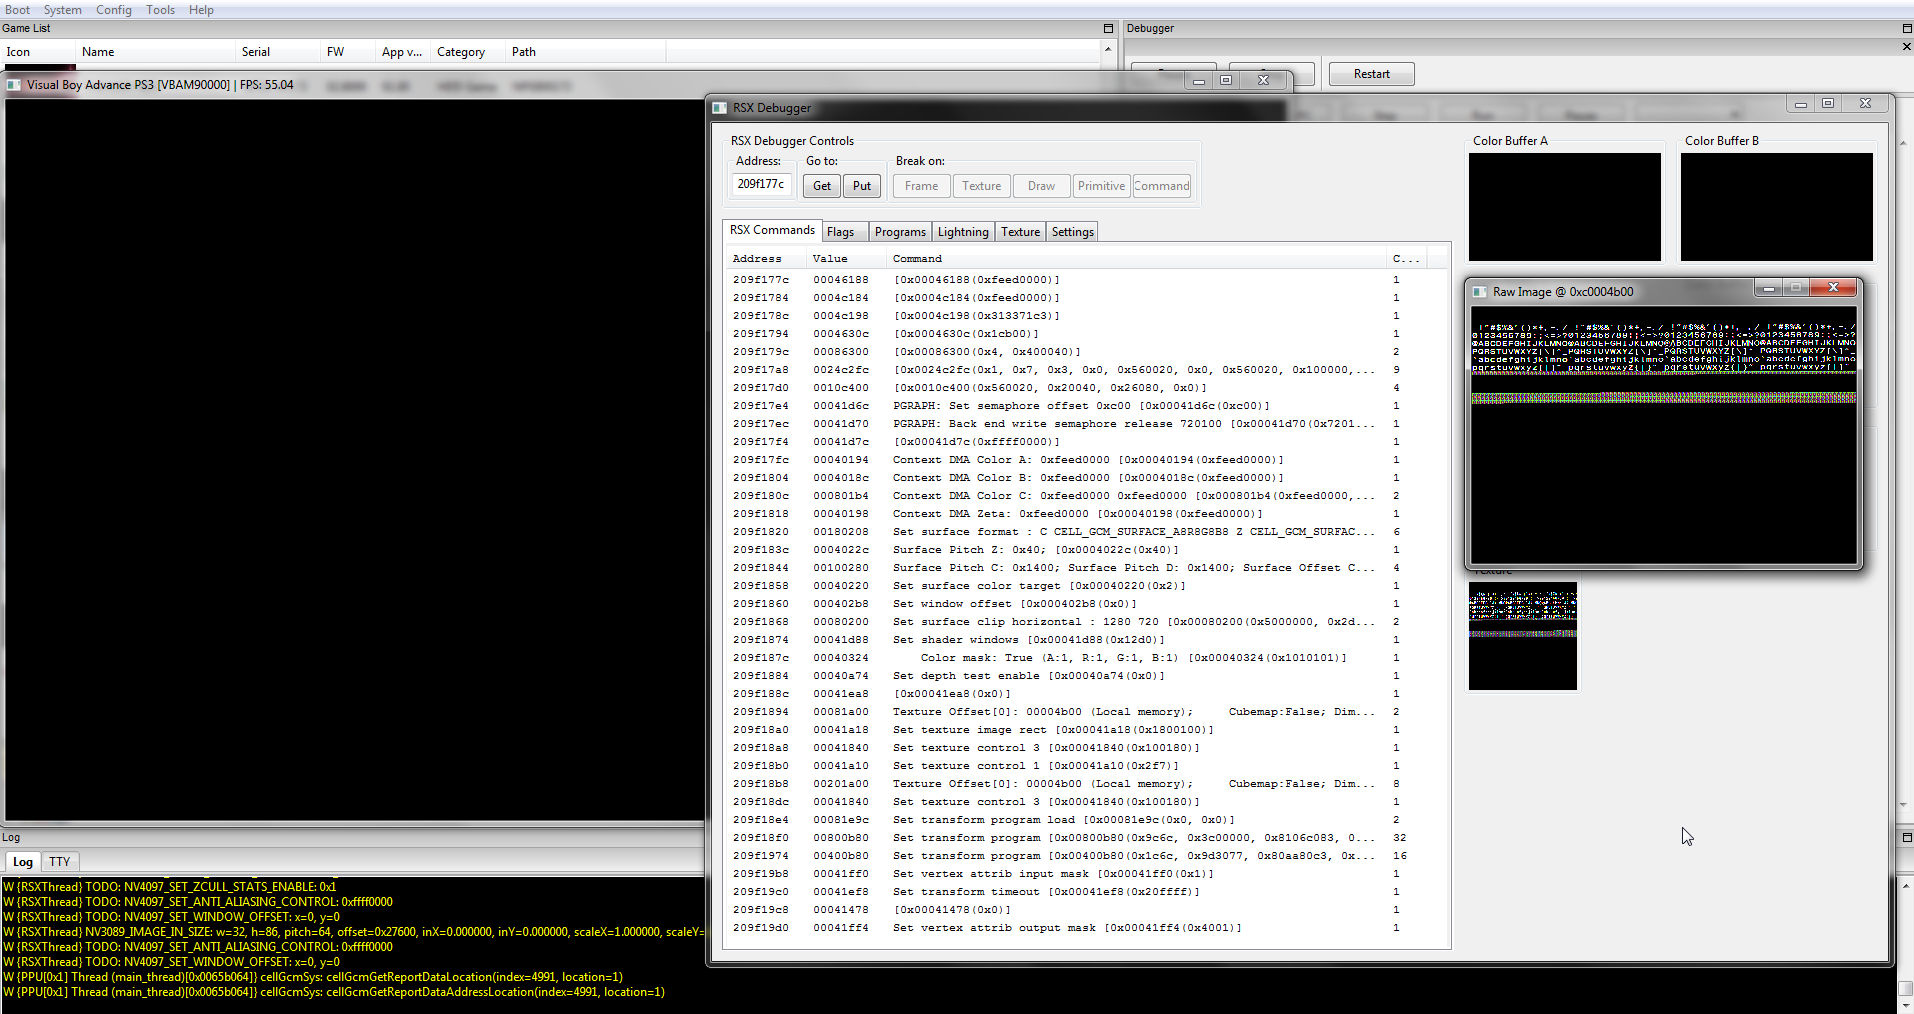Float the Debugger dock panel
The width and height of the screenshot is (1914, 1014).
point(1906,29)
